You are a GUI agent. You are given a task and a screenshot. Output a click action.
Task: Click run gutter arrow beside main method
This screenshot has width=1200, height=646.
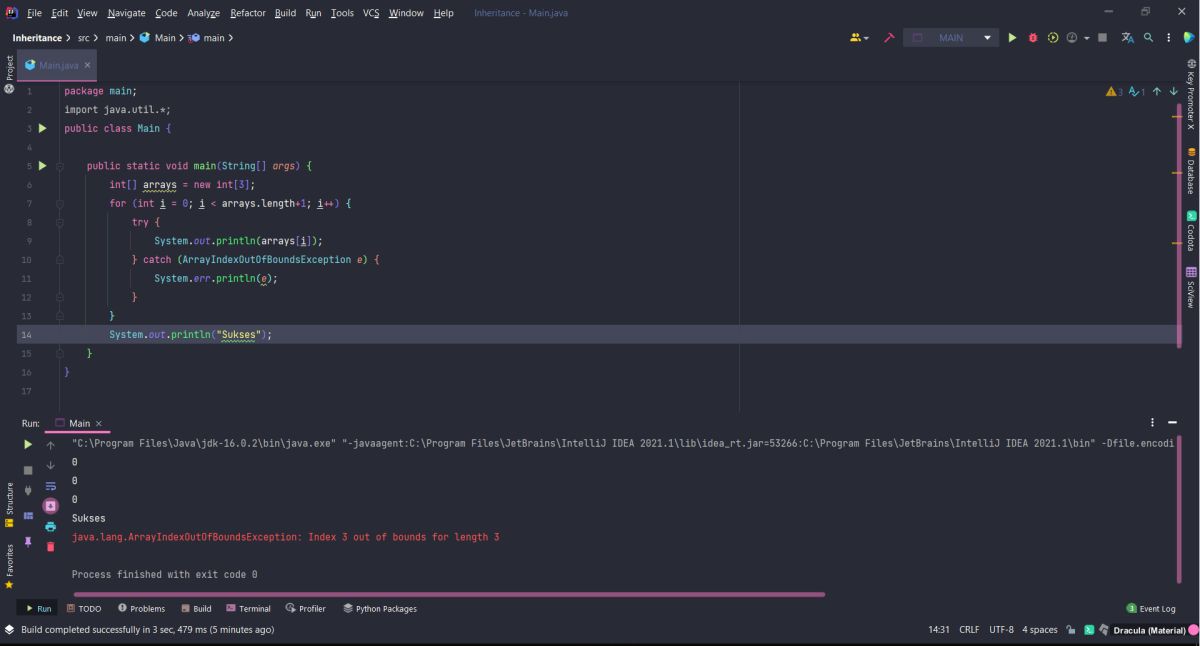tap(42, 166)
